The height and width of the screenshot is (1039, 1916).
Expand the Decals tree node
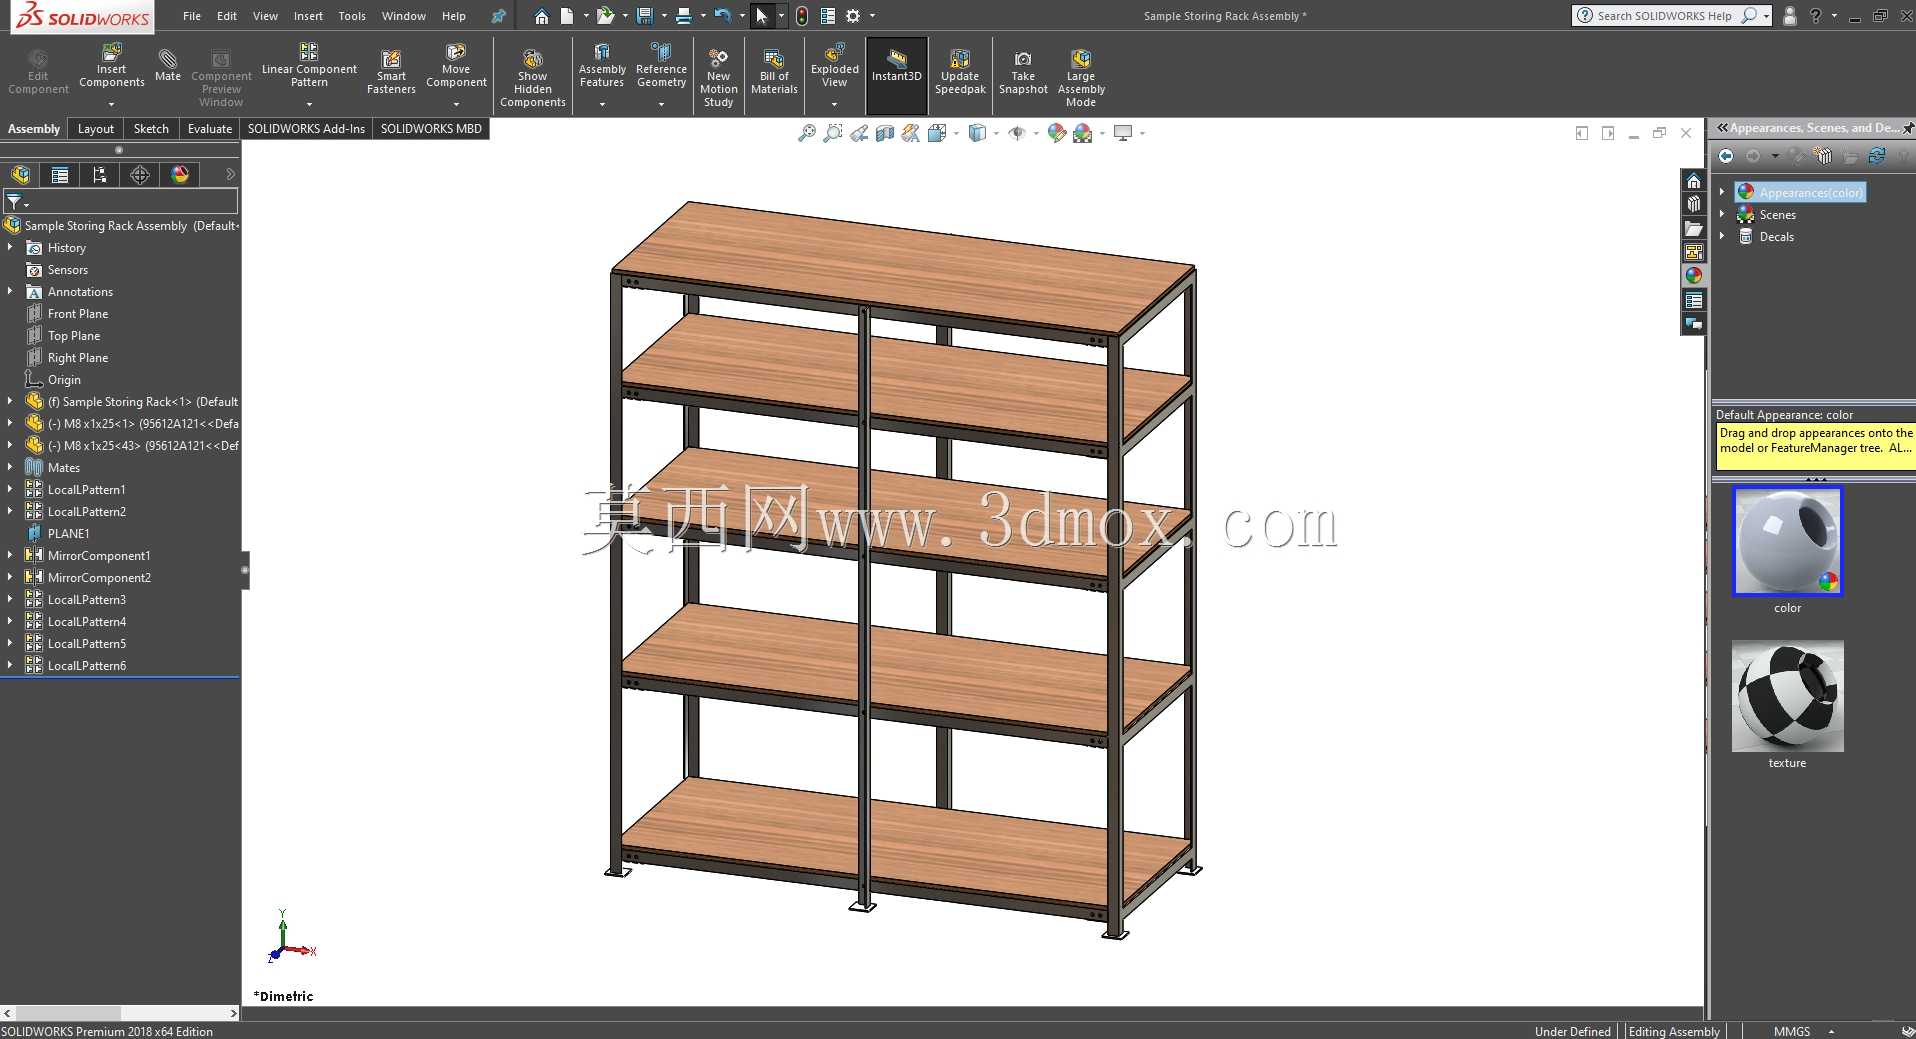point(1722,236)
